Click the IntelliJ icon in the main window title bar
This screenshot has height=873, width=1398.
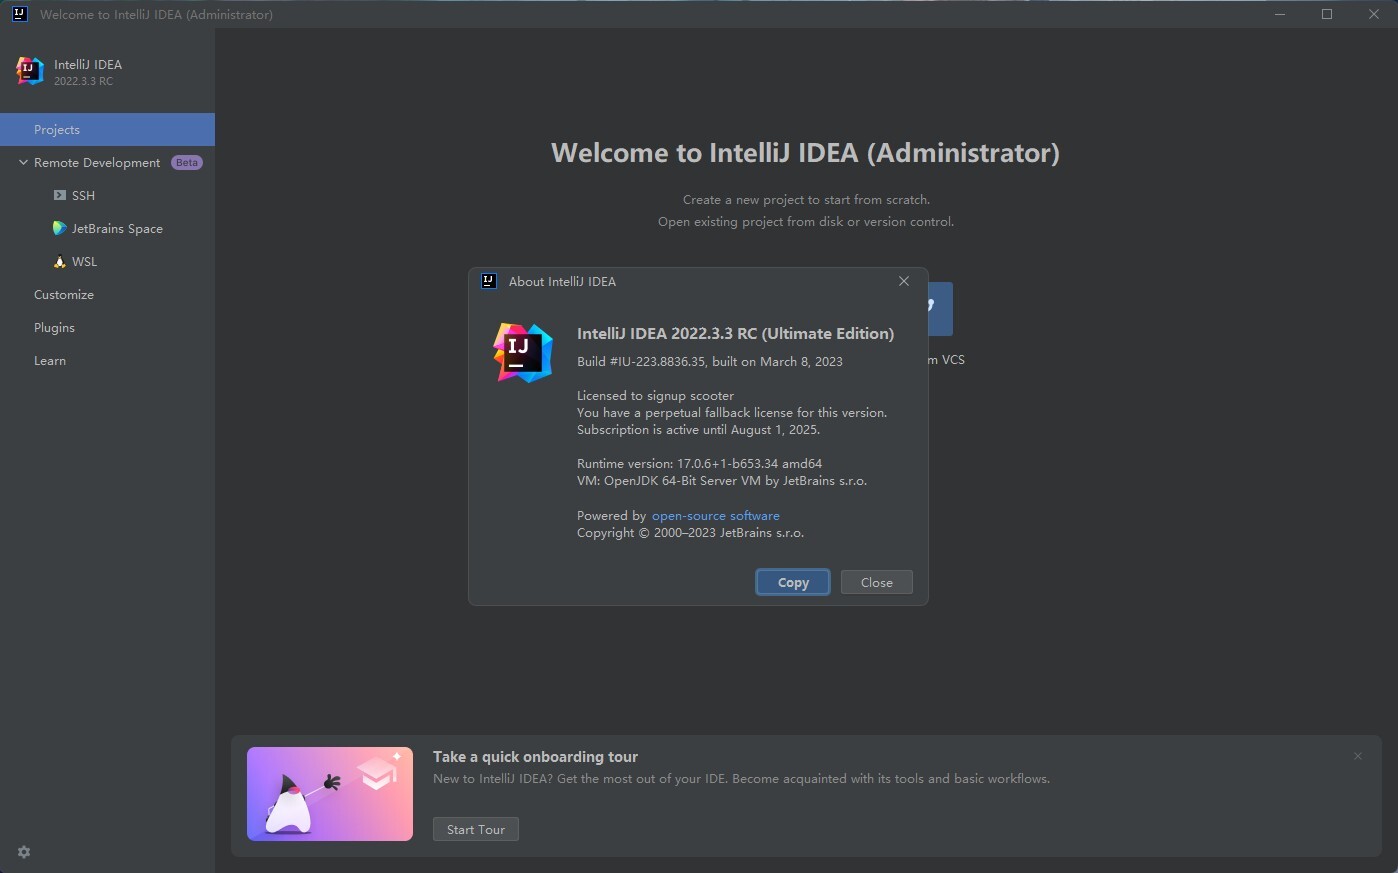[19, 14]
